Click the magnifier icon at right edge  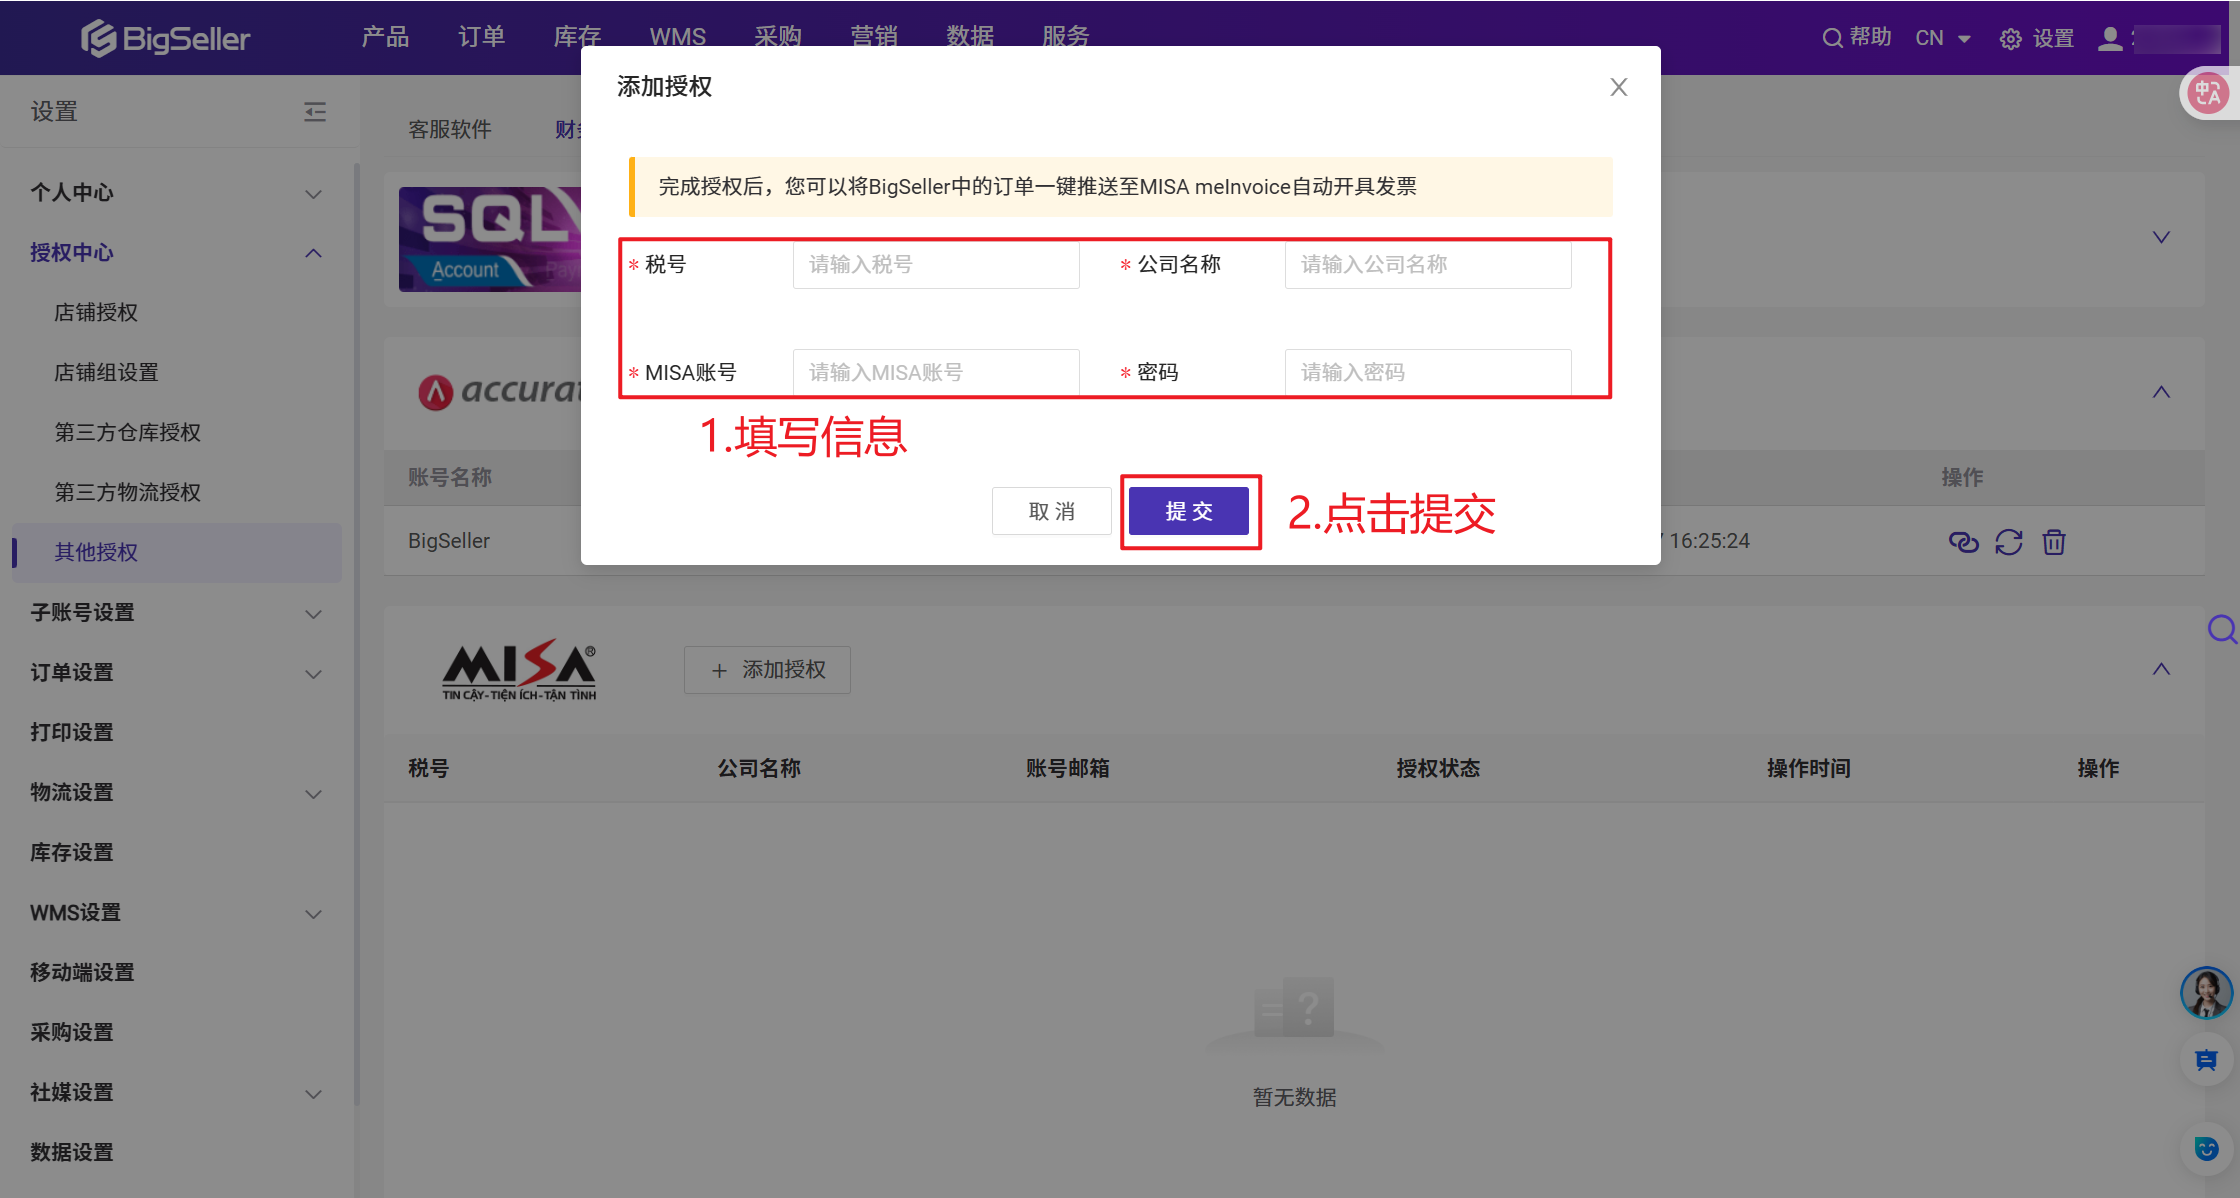(2222, 629)
